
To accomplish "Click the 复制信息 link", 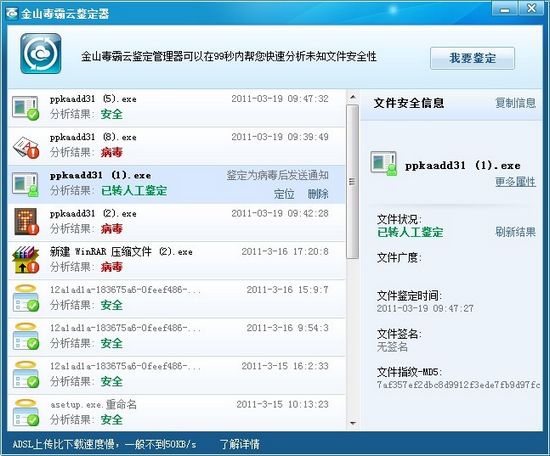I will click(515, 103).
